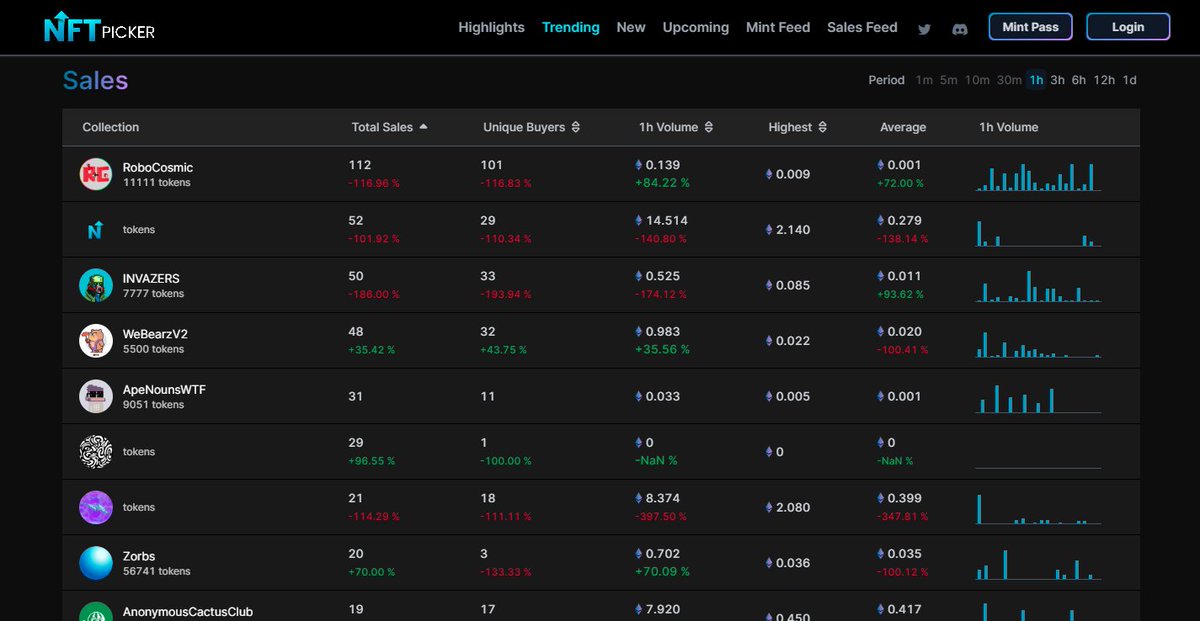This screenshot has height=621, width=1200.
Task: Click the WeBearzV2 1h volume bar chart
Action: click(1038, 344)
